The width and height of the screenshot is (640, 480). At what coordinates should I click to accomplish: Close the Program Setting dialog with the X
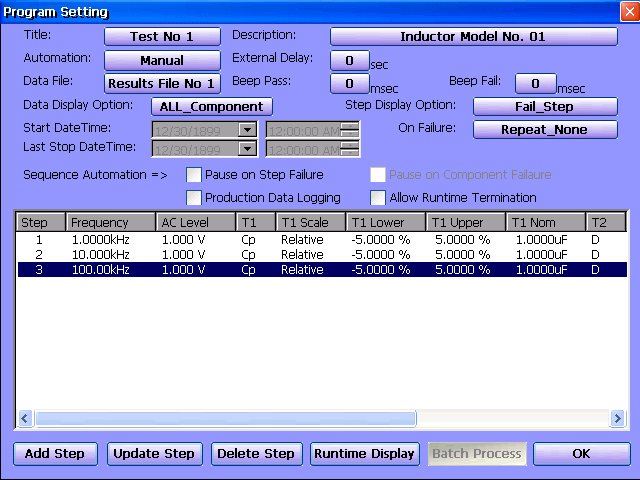tap(629, 11)
